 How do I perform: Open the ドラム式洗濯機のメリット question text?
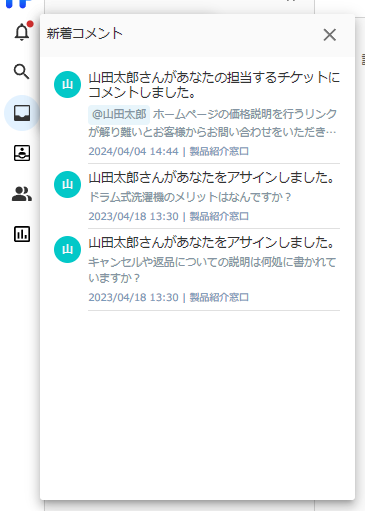[190, 197]
